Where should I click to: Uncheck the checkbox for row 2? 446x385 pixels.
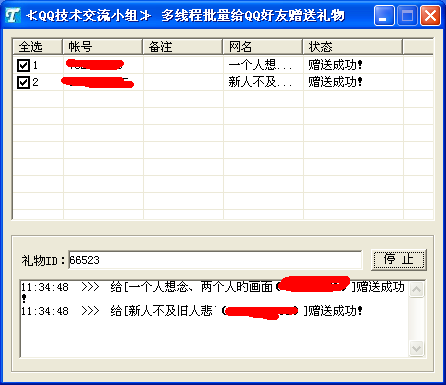[23, 82]
